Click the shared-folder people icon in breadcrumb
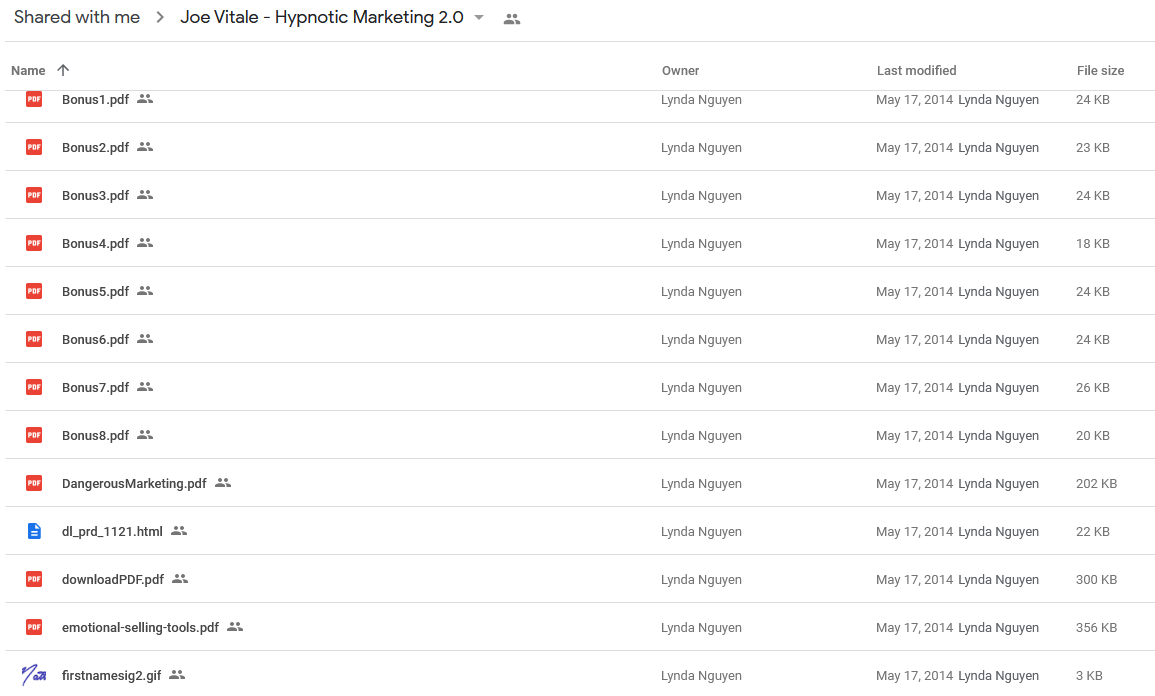Screen dimensions: 1155x696 (x=512, y=20)
